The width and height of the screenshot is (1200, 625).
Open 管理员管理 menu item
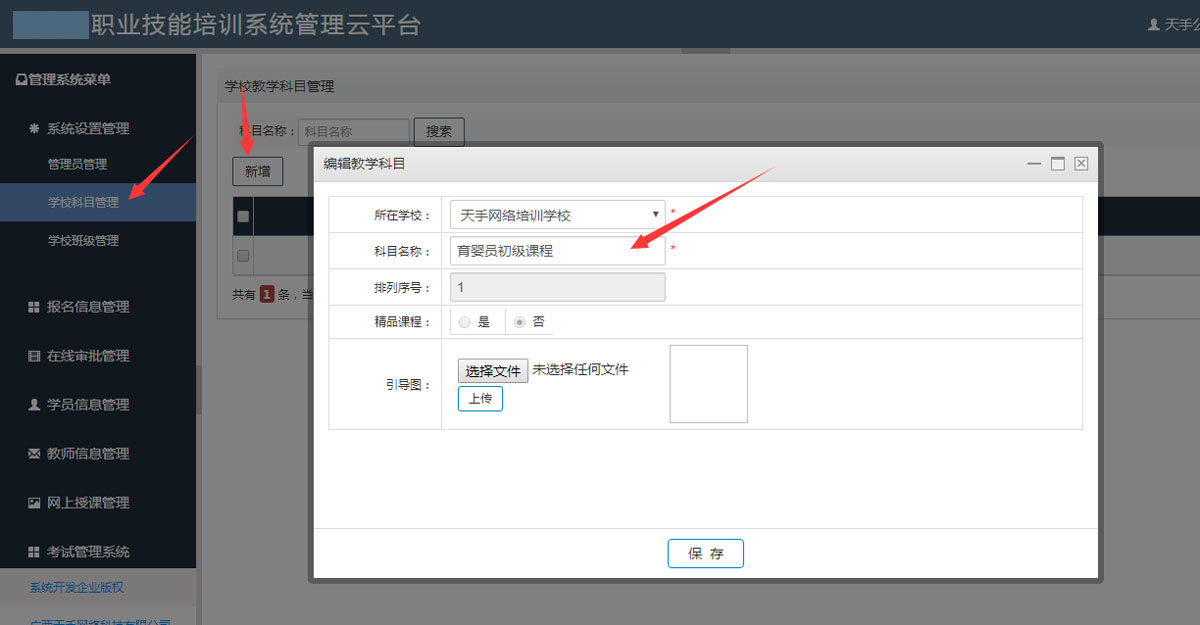[x=77, y=165]
